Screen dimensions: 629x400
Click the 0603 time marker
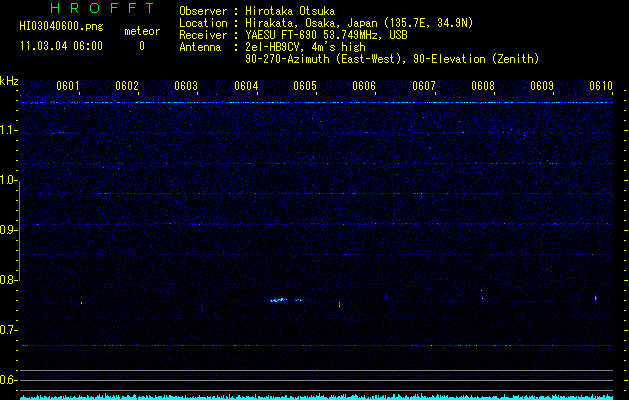(x=186, y=86)
